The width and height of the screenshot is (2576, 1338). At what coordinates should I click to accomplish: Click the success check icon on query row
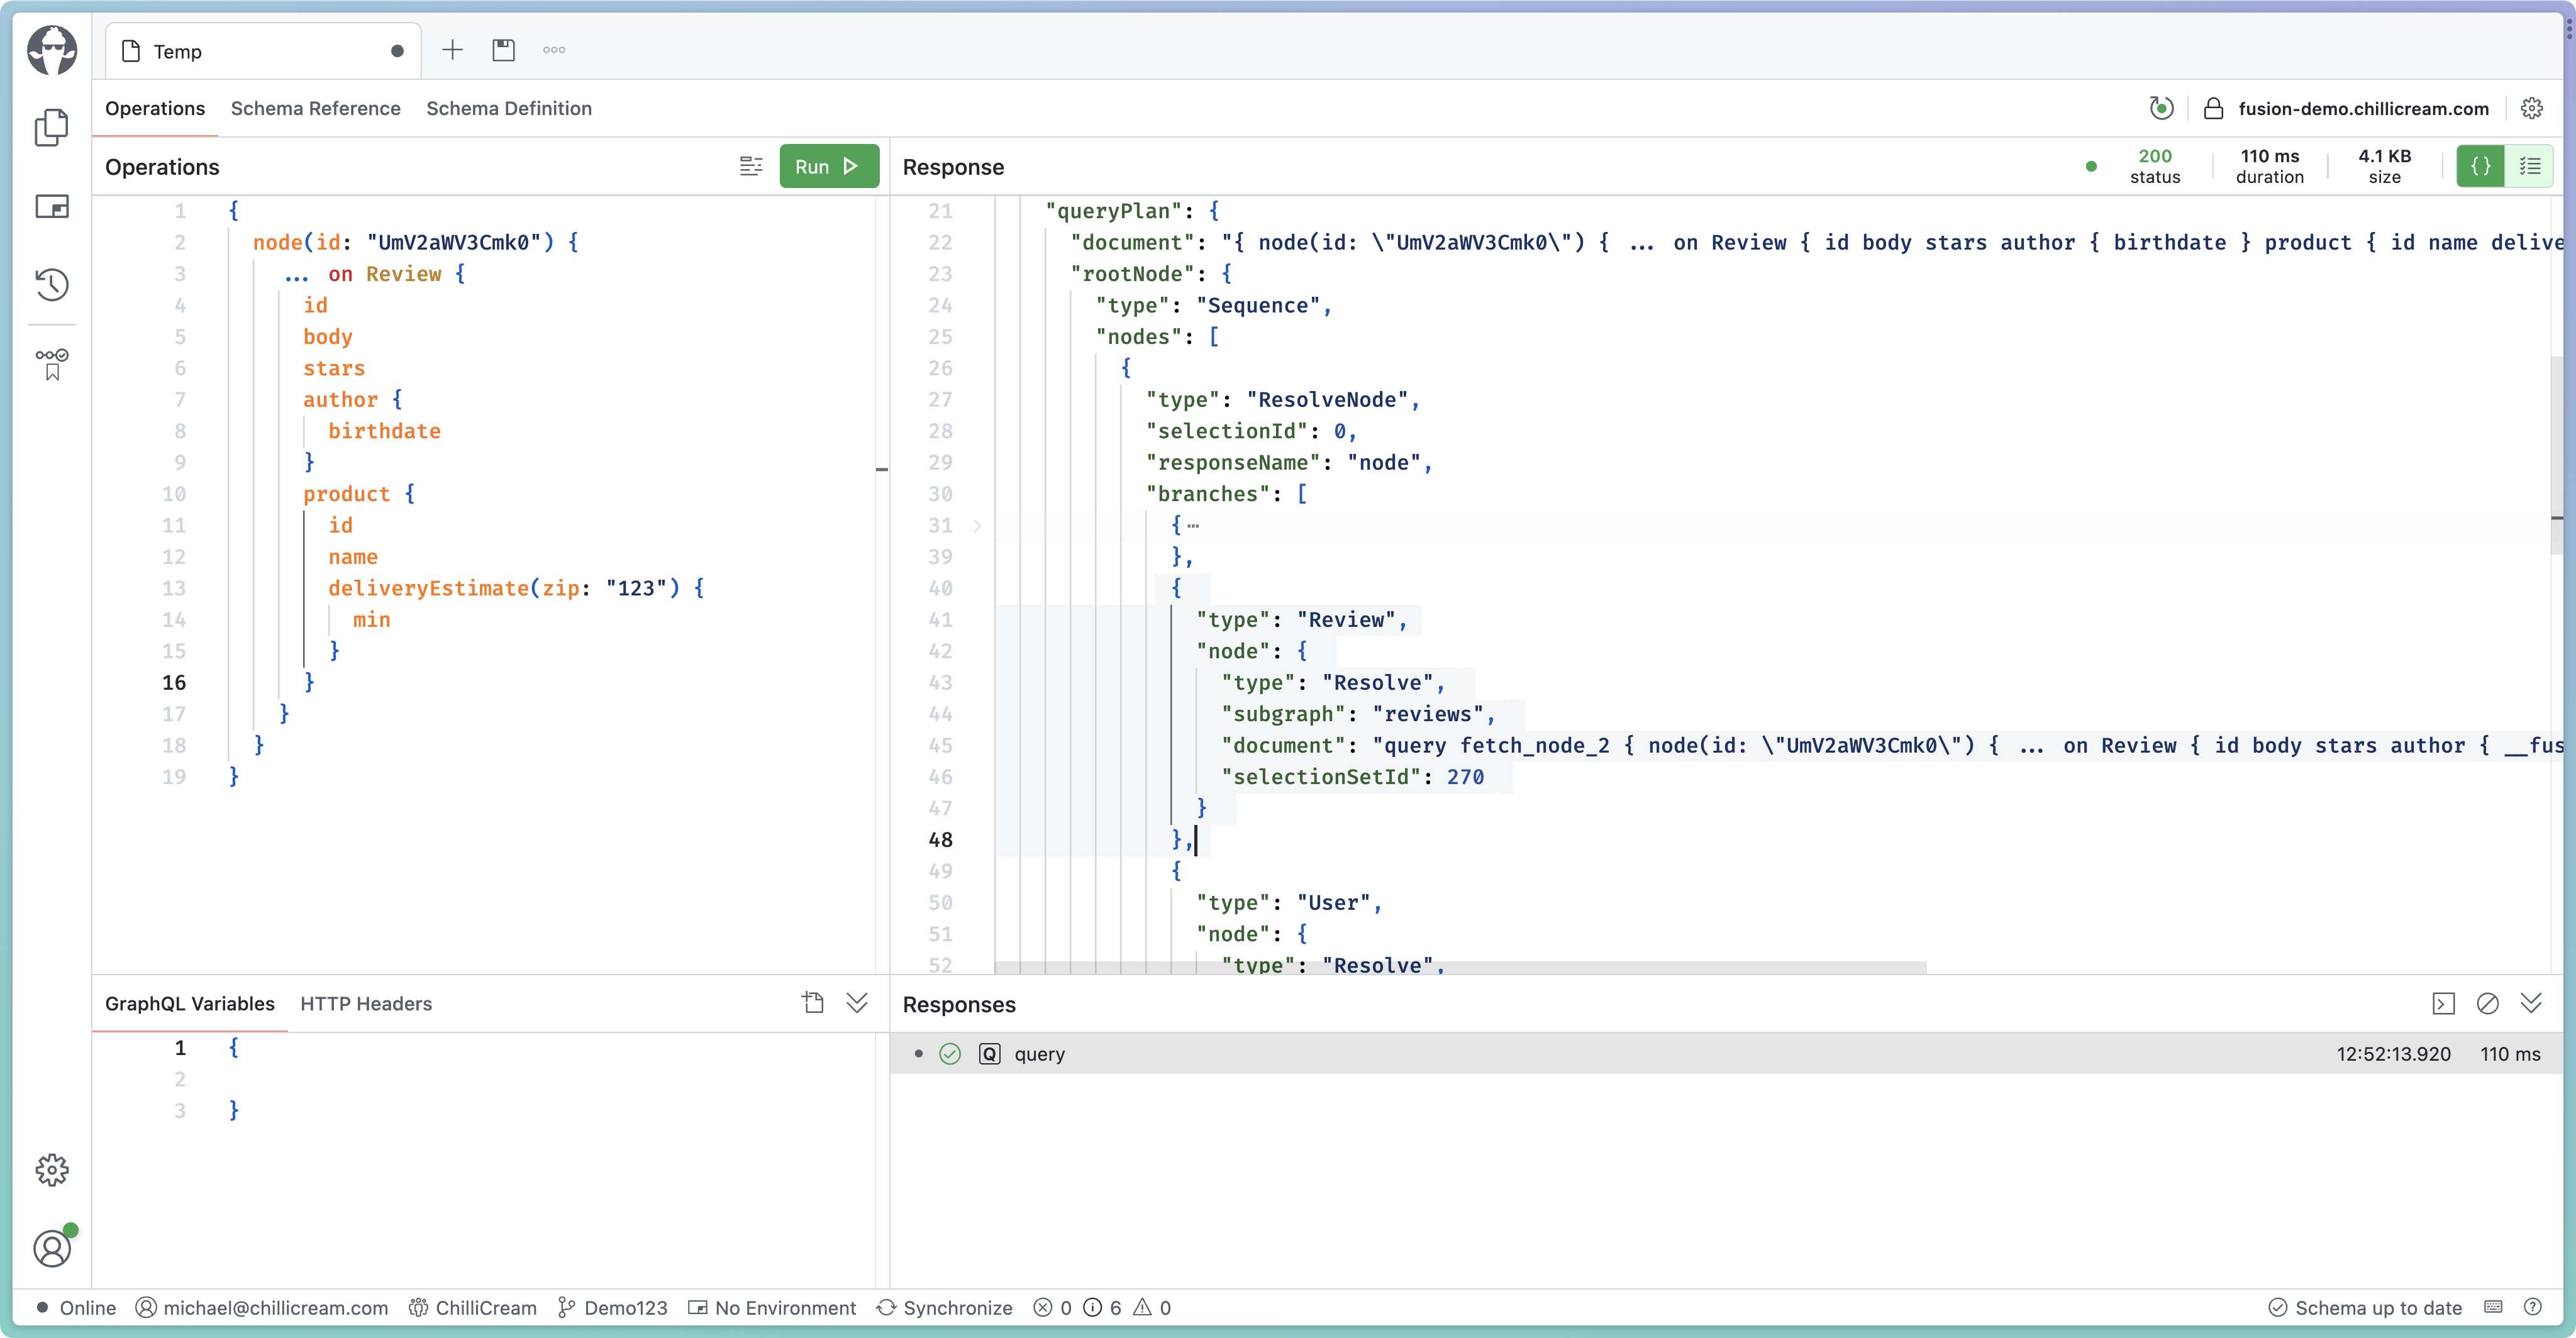coord(950,1054)
